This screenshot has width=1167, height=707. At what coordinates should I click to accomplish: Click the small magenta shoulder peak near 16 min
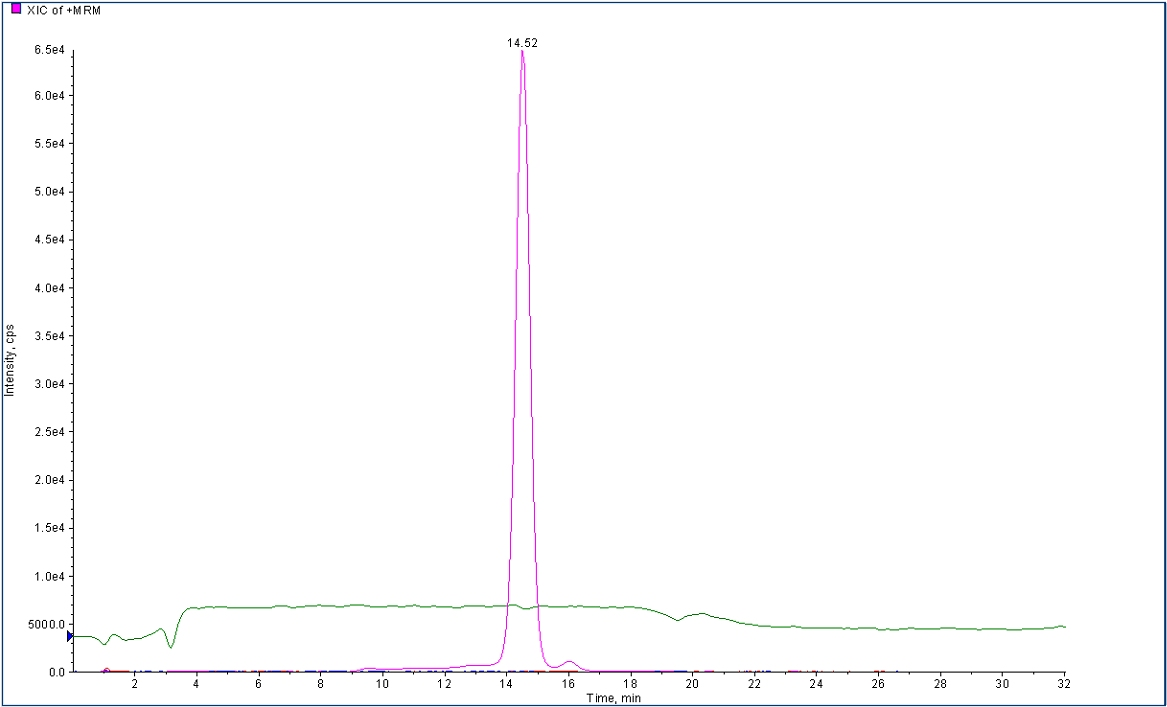[x=569, y=662]
